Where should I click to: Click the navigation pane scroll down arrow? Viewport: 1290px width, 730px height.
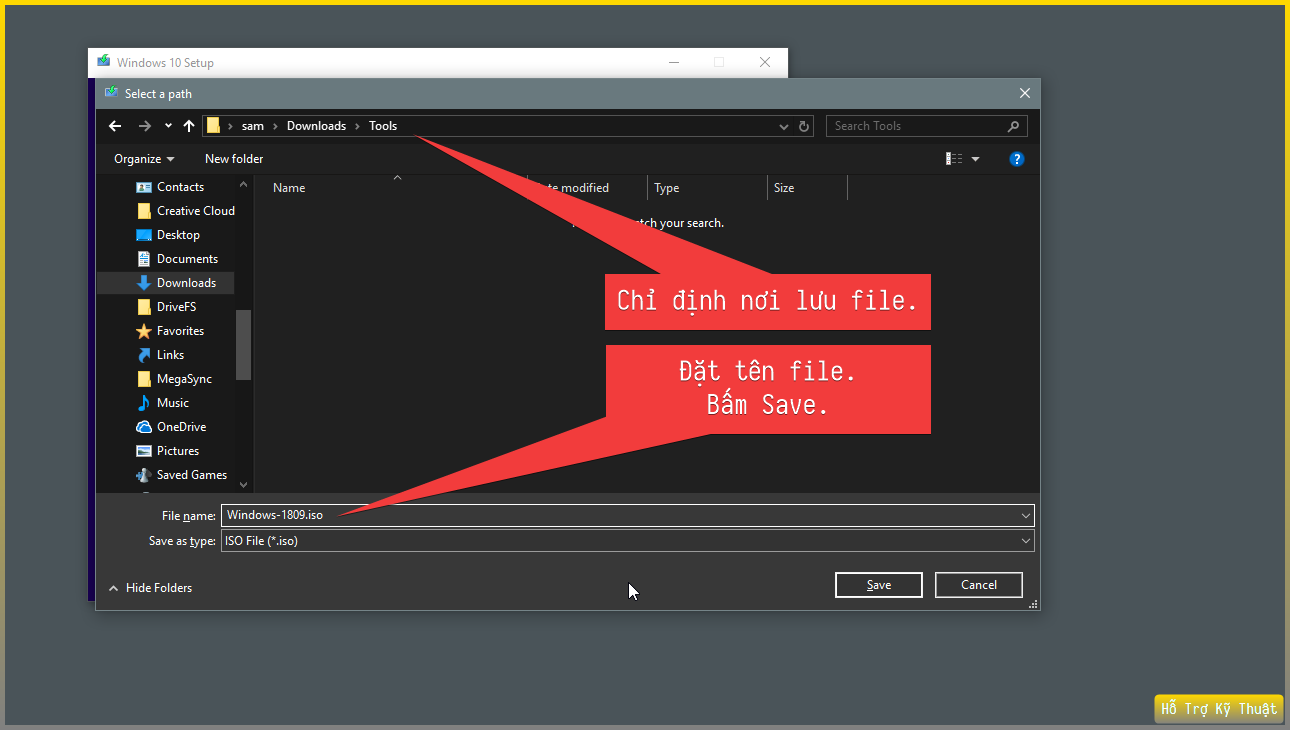(243, 484)
